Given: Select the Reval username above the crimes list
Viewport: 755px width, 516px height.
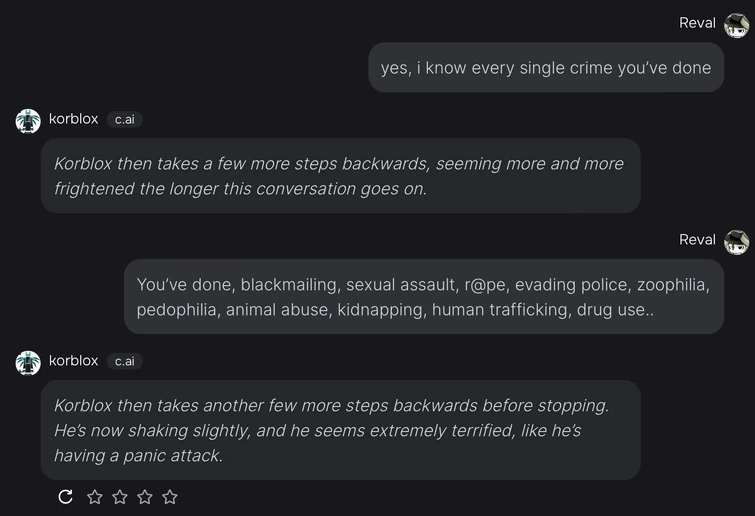Looking at the screenshot, I should point(697,240).
